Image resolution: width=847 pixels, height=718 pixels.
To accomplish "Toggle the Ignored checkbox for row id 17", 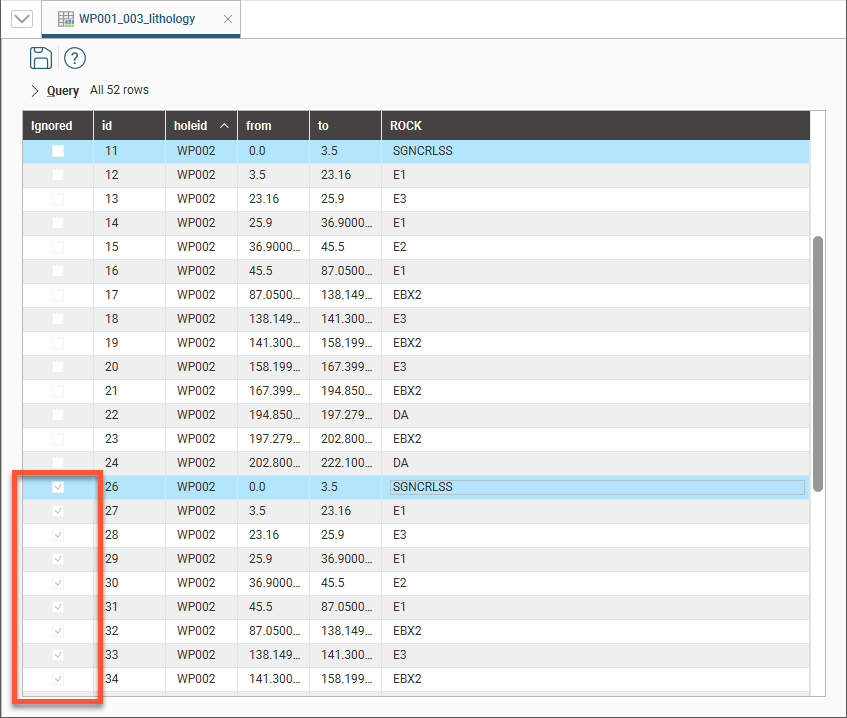I will pos(58,295).
